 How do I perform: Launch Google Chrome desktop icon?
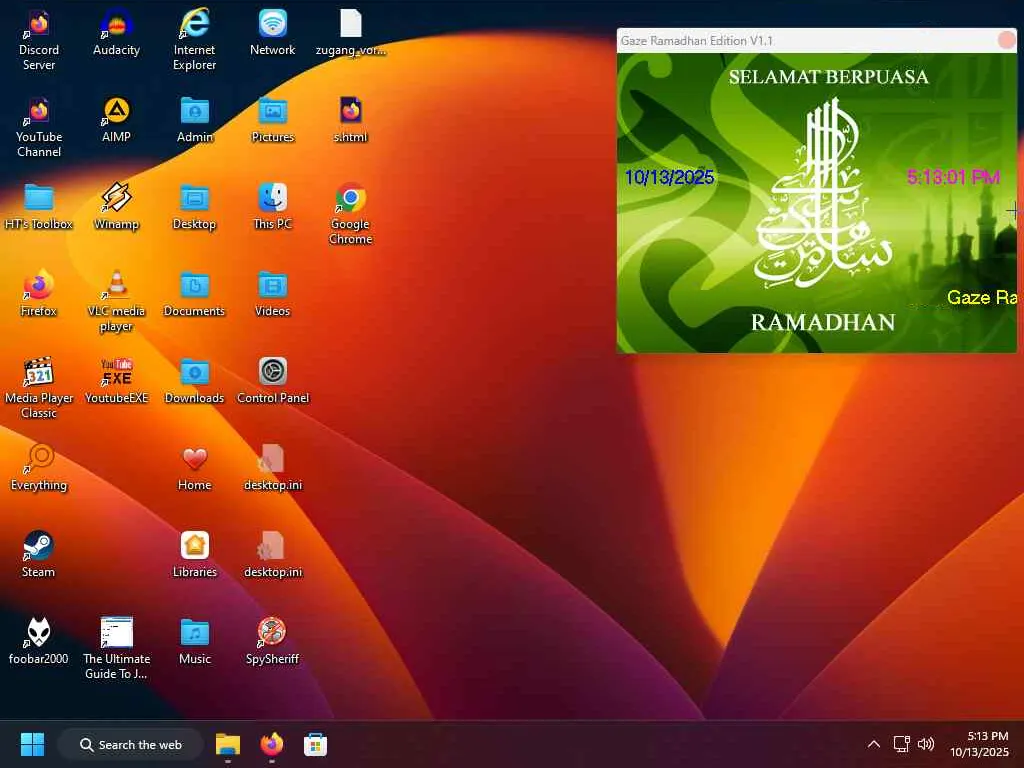point(351,214)
